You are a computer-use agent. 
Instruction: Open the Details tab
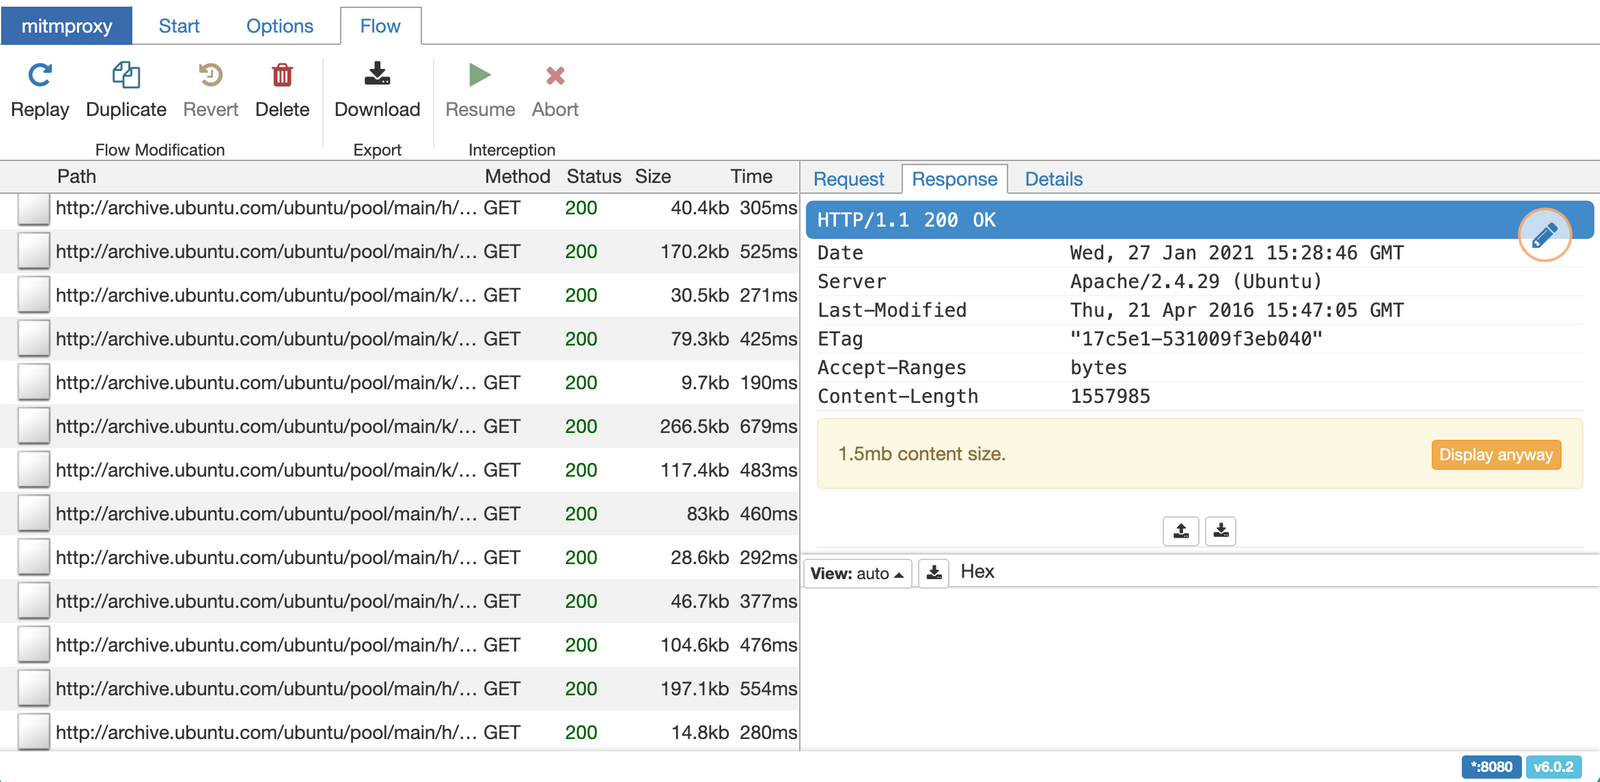pyautogui.click(x=1053, y=179)
